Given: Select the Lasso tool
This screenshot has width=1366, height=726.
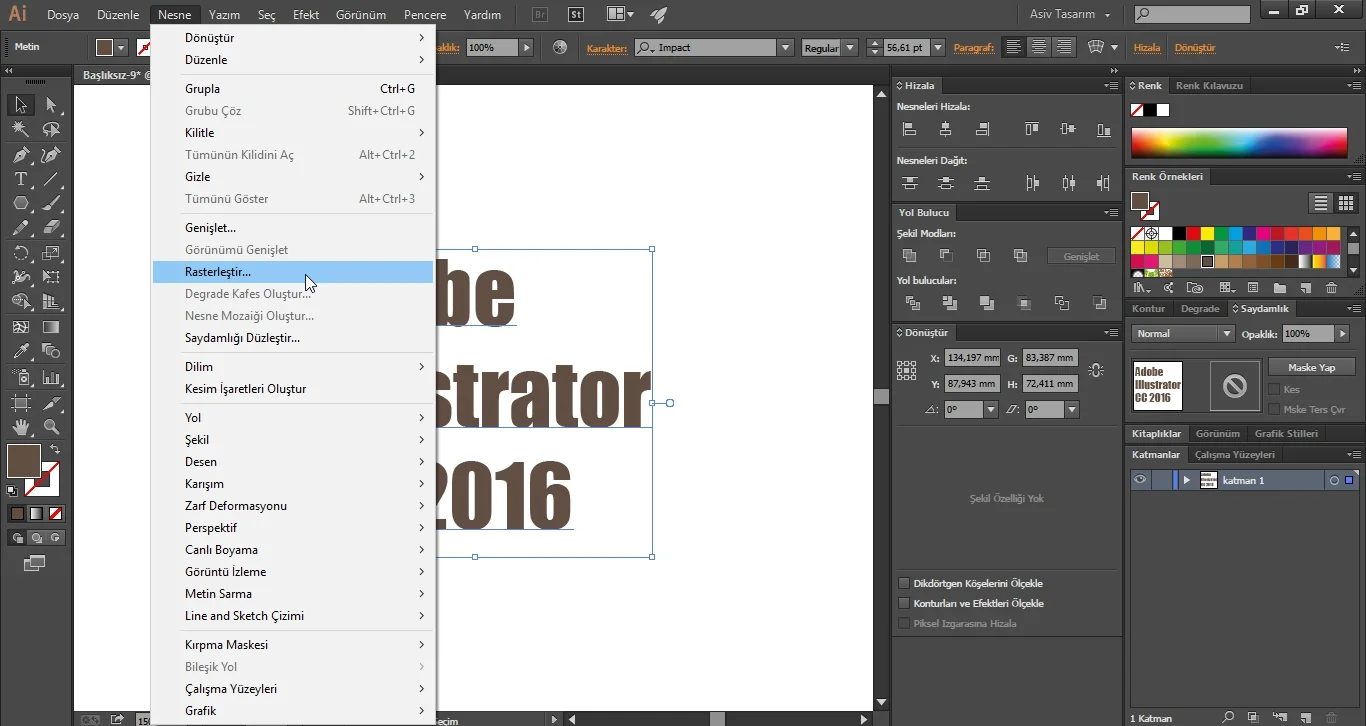Looking at the screenshot, I should tap(51, 130).
